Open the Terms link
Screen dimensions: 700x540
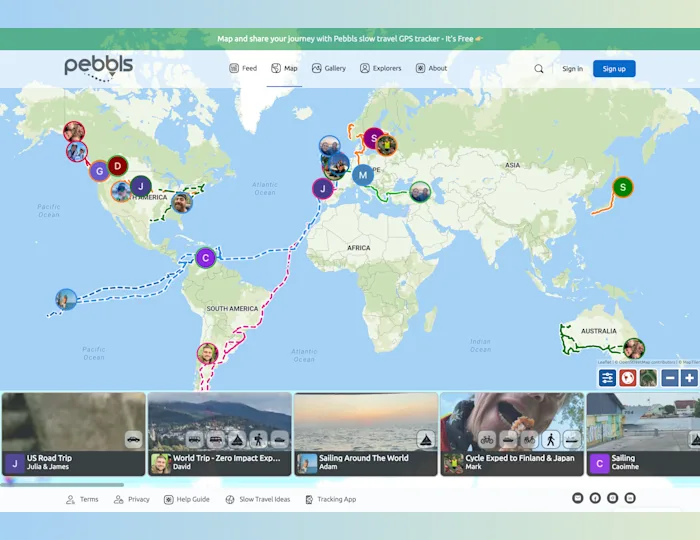click(82, 499)
